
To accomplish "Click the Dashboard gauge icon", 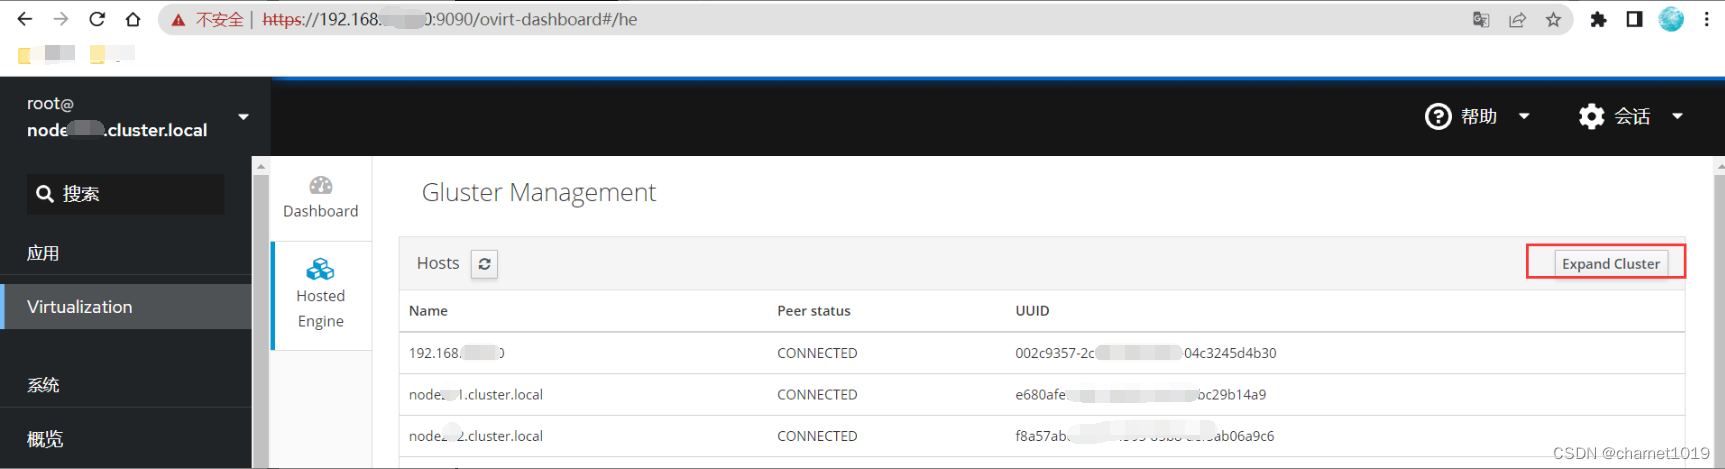I will tap(320, 186).
